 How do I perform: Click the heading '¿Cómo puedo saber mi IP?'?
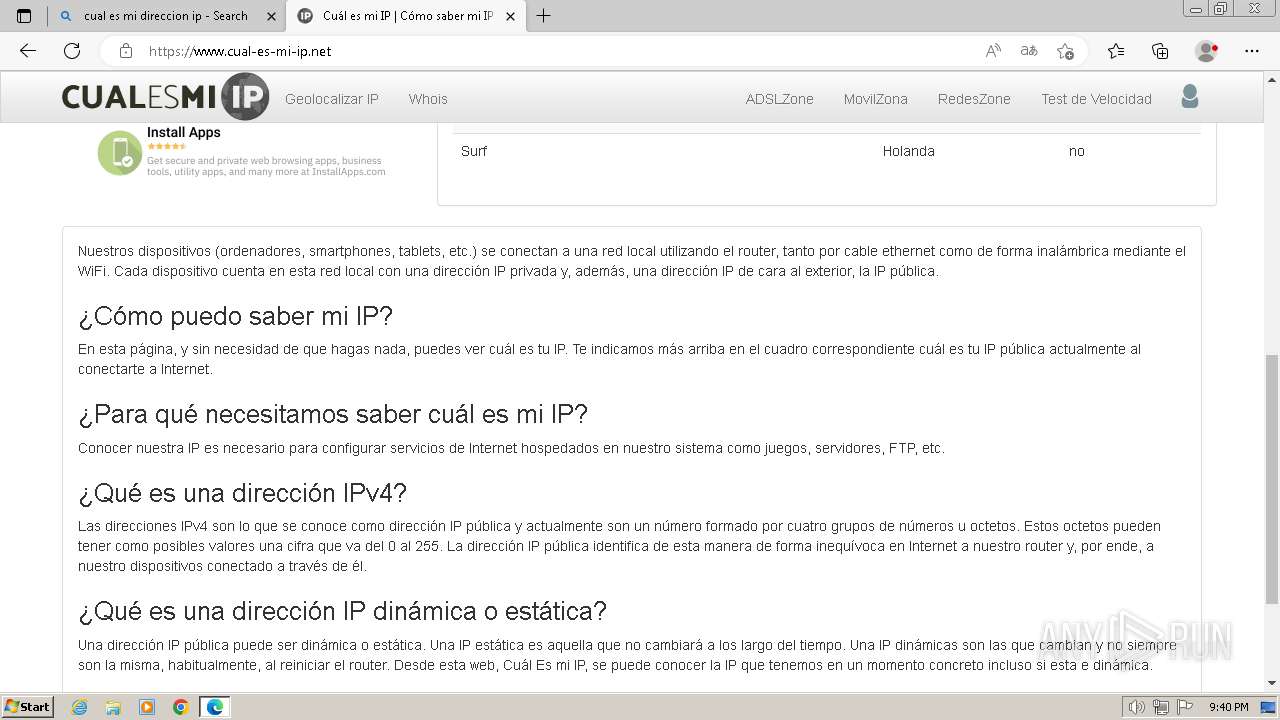click(236, 316)
